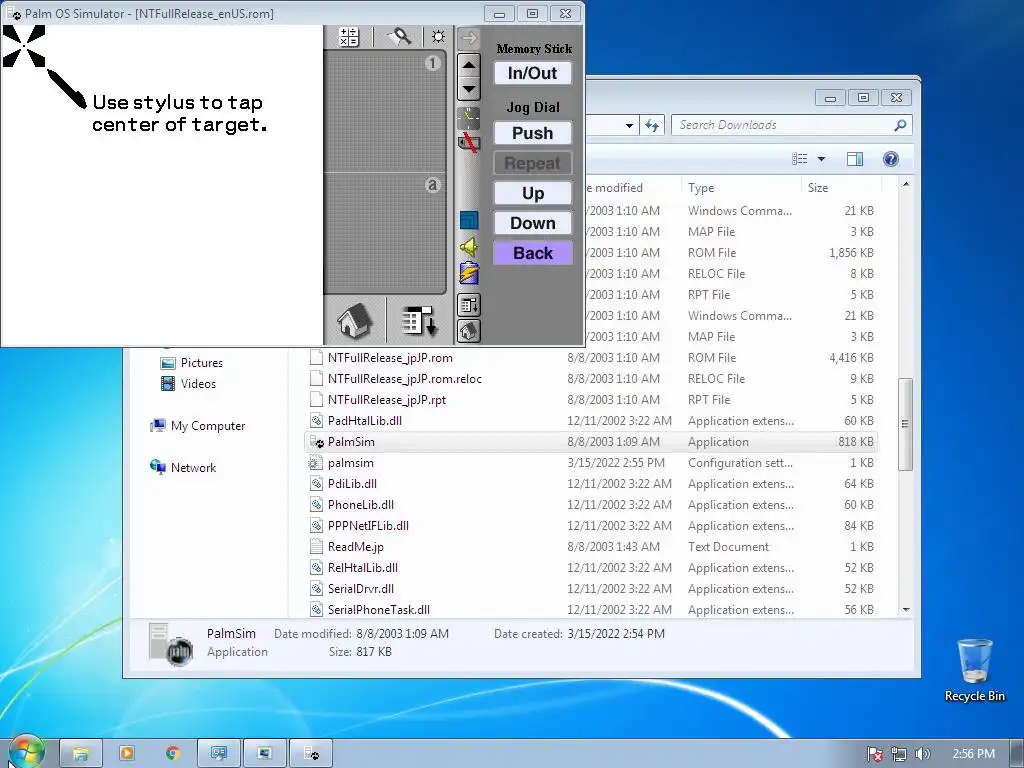Screen dimensions: 1024x768
Task: Tap the numeric Graffiti area marked 1
Action: tap(385, 109)
